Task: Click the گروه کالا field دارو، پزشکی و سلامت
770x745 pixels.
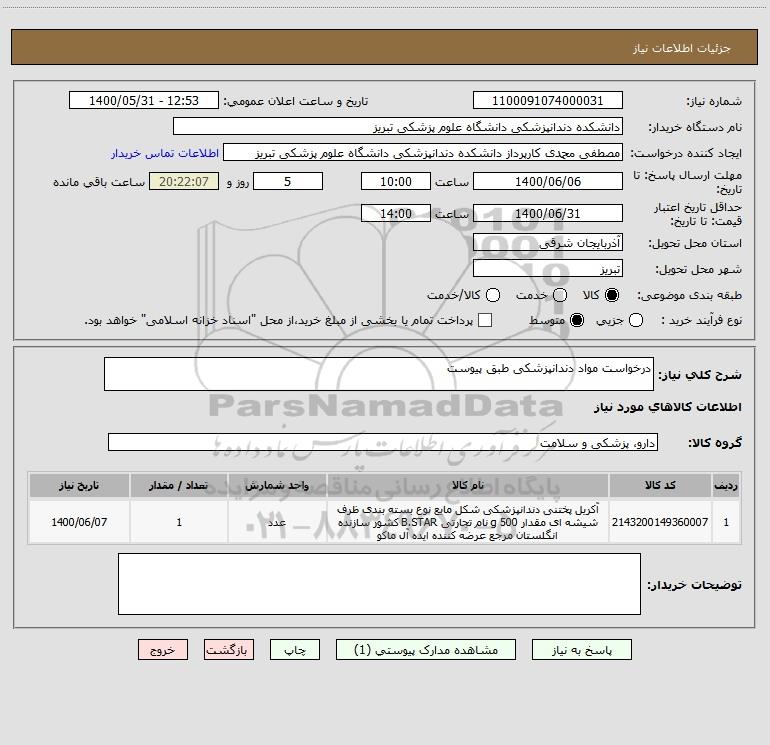Action: 383,442
